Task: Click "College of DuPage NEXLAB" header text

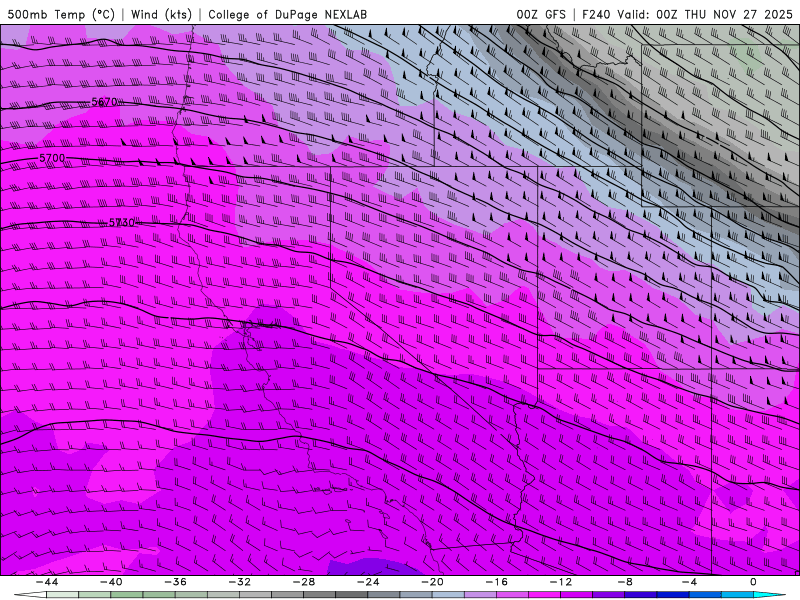Action: point(287,14)
